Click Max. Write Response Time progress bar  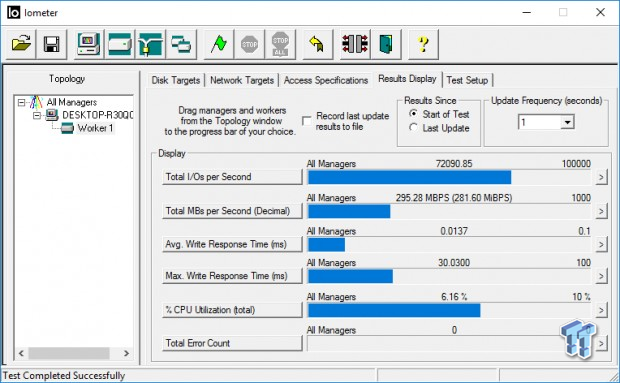(449, 276)
